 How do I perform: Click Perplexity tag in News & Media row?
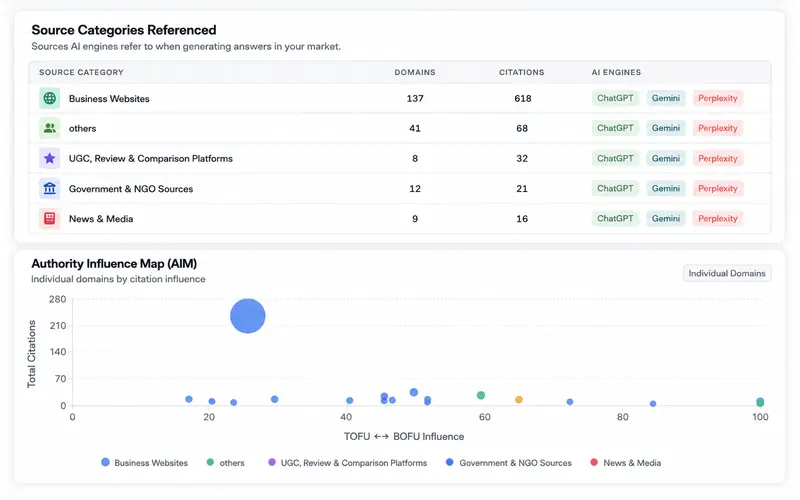717,218
